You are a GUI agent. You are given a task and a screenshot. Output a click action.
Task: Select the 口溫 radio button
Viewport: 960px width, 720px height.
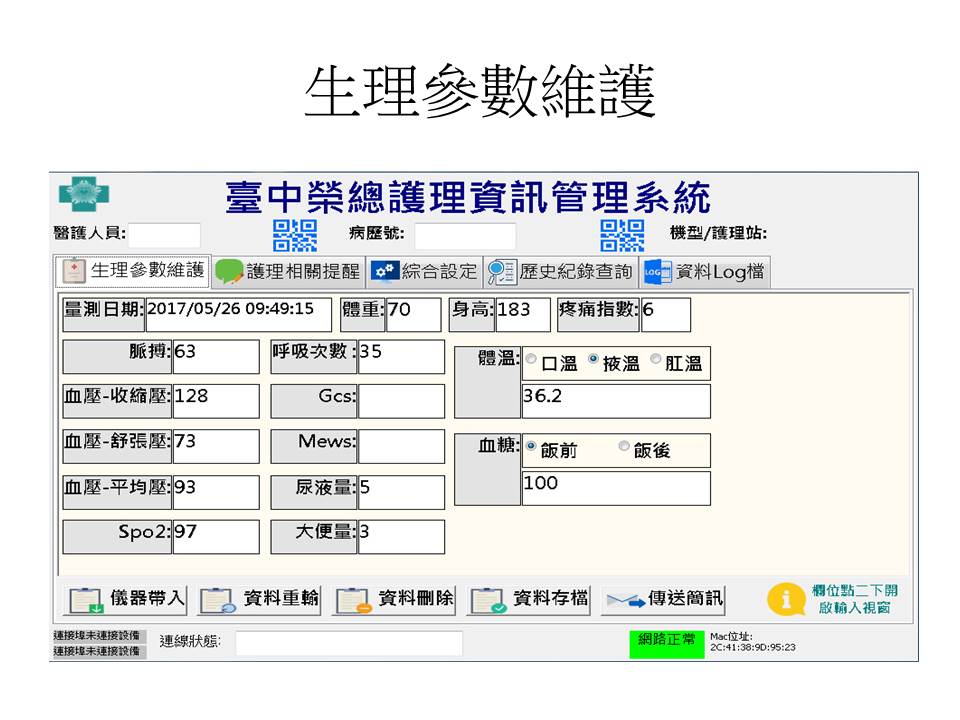click(531, 359)
